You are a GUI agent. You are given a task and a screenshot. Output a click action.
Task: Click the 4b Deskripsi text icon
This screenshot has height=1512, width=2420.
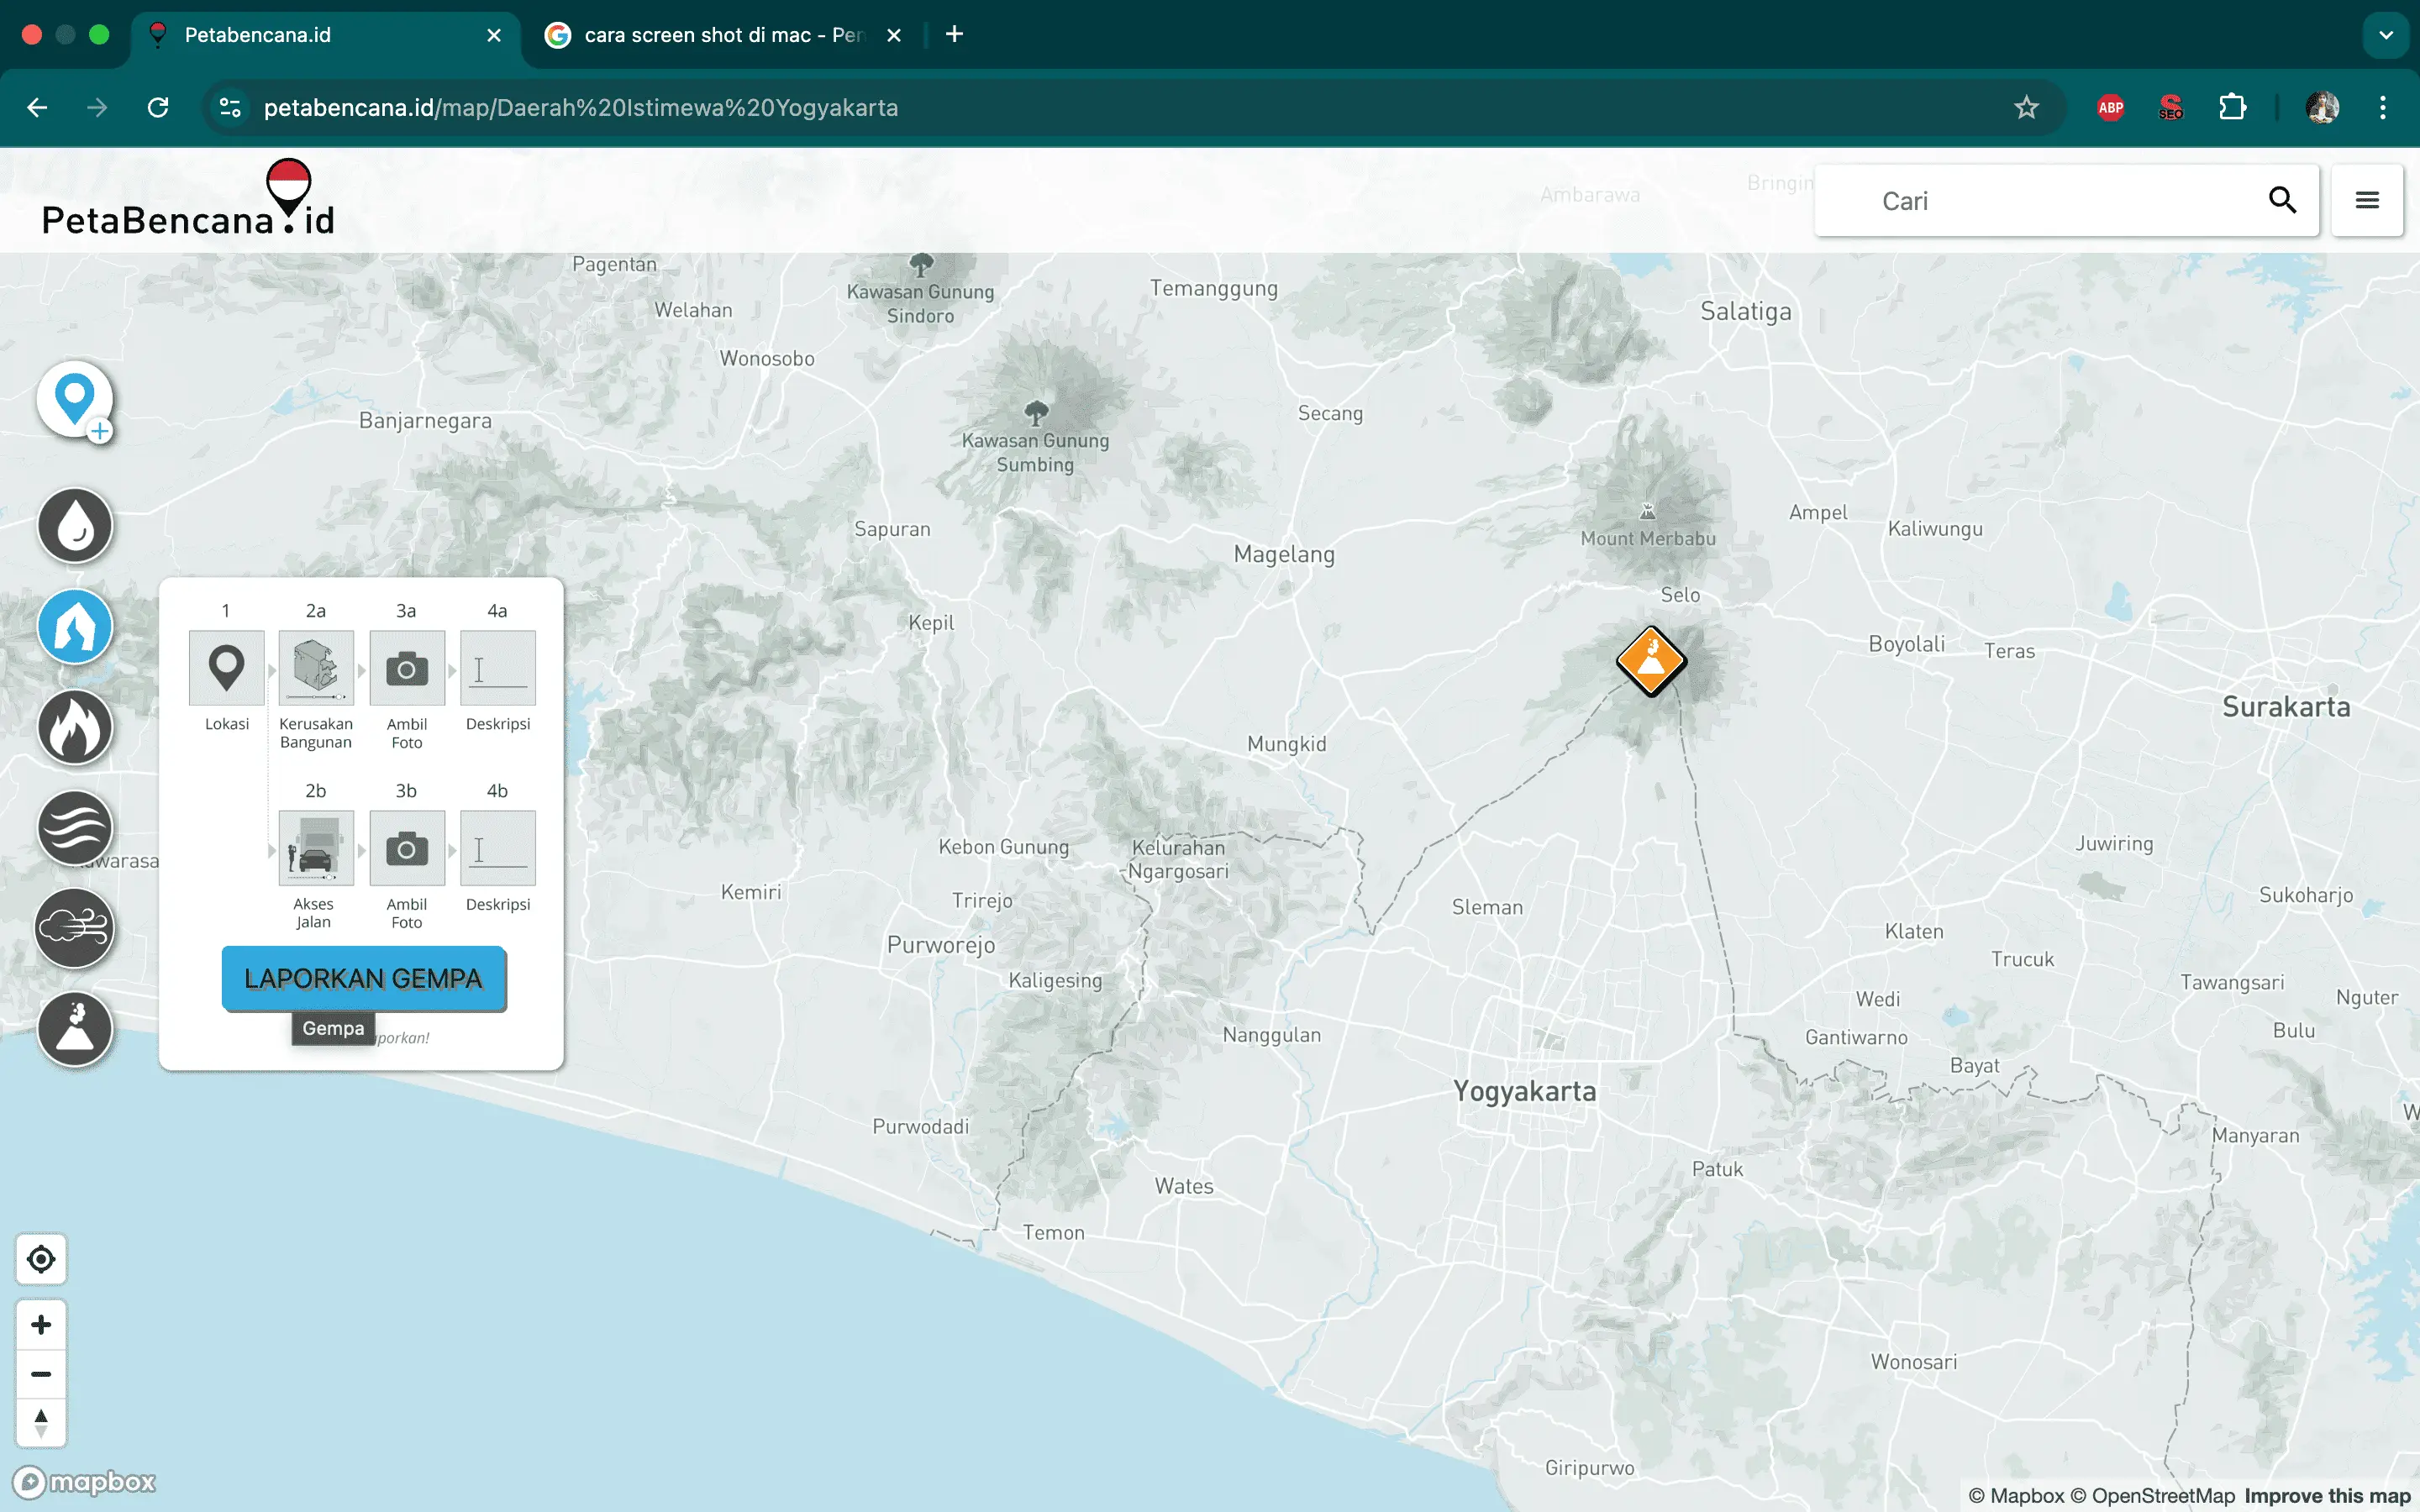[x=498, y=848]
